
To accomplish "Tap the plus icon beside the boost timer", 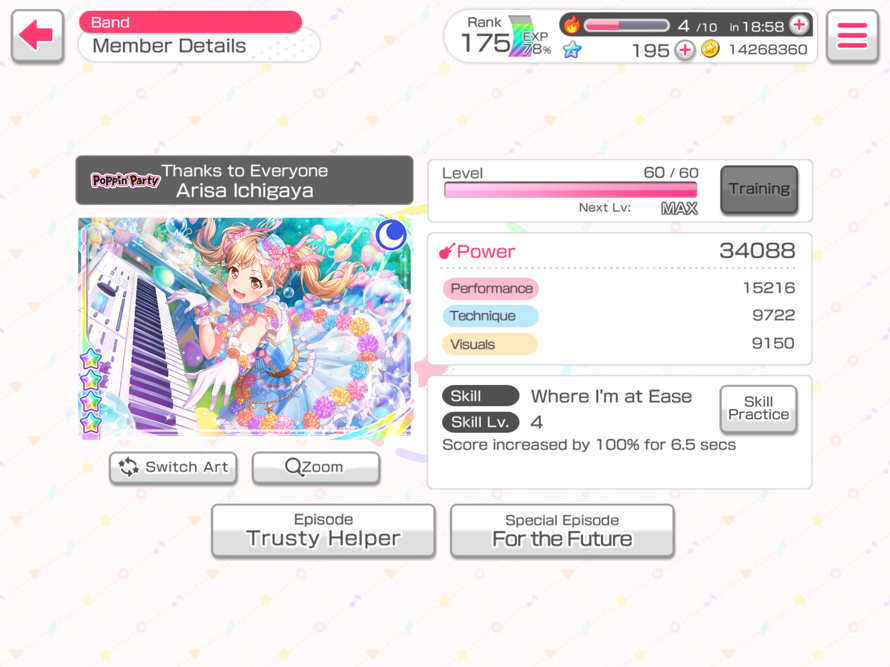I will coord(800,25).
